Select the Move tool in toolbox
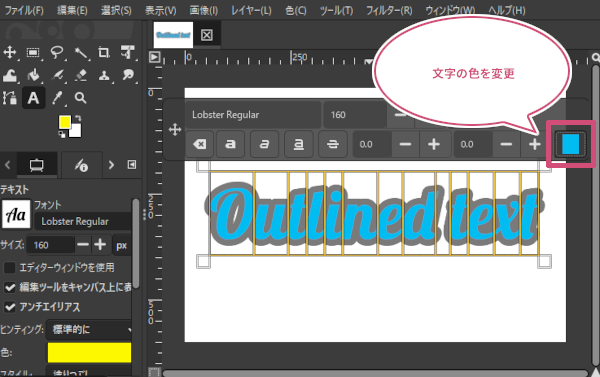Image resolution: width=600 pixels, height=377 pixels. pos(10,52)
